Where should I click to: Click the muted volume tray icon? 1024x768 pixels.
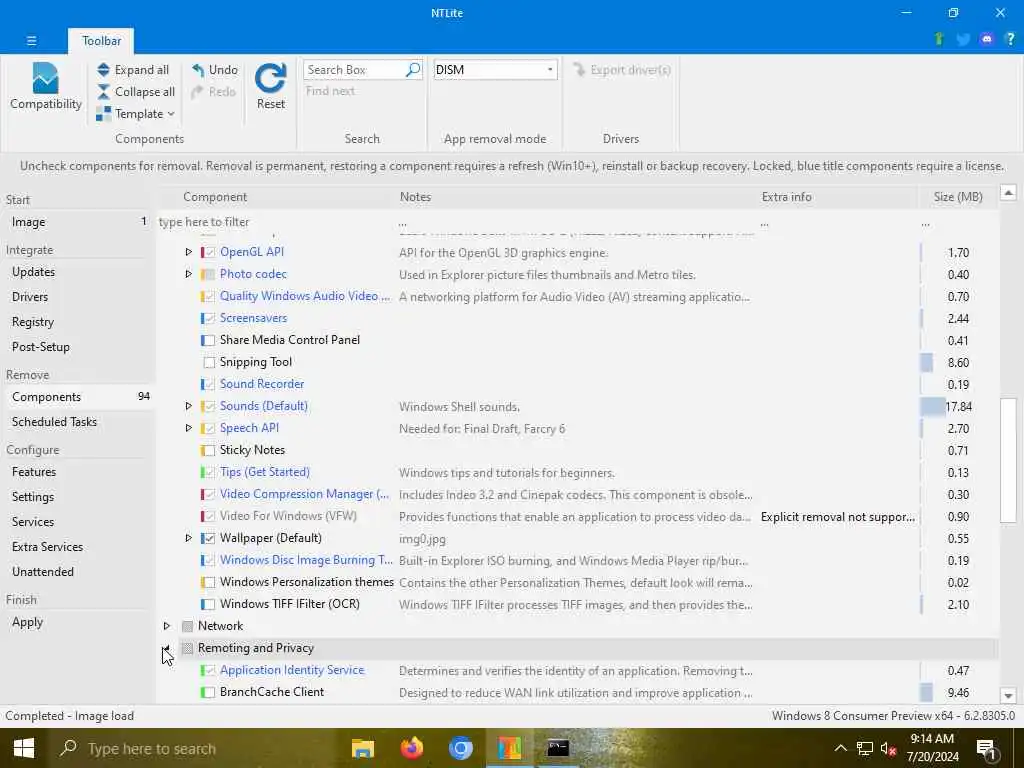[888, 748]
